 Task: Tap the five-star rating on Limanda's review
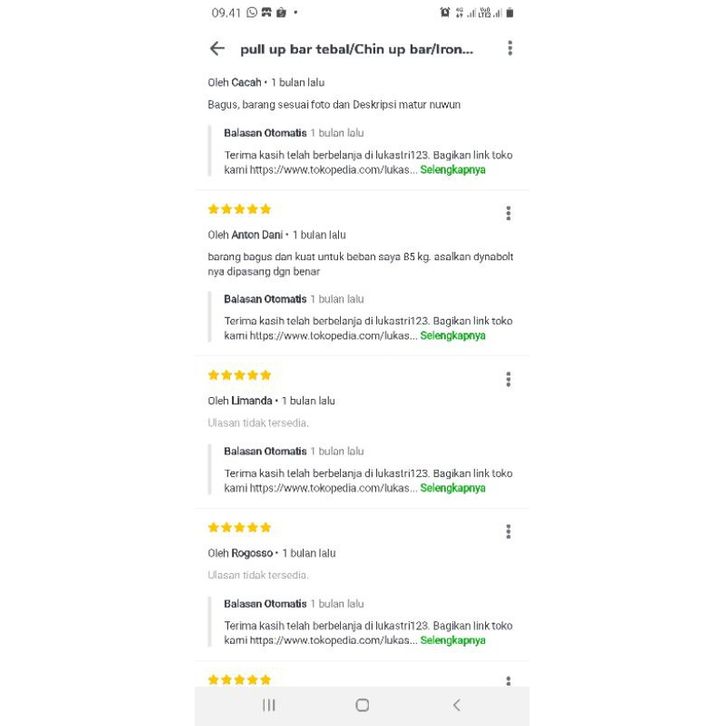239,375
